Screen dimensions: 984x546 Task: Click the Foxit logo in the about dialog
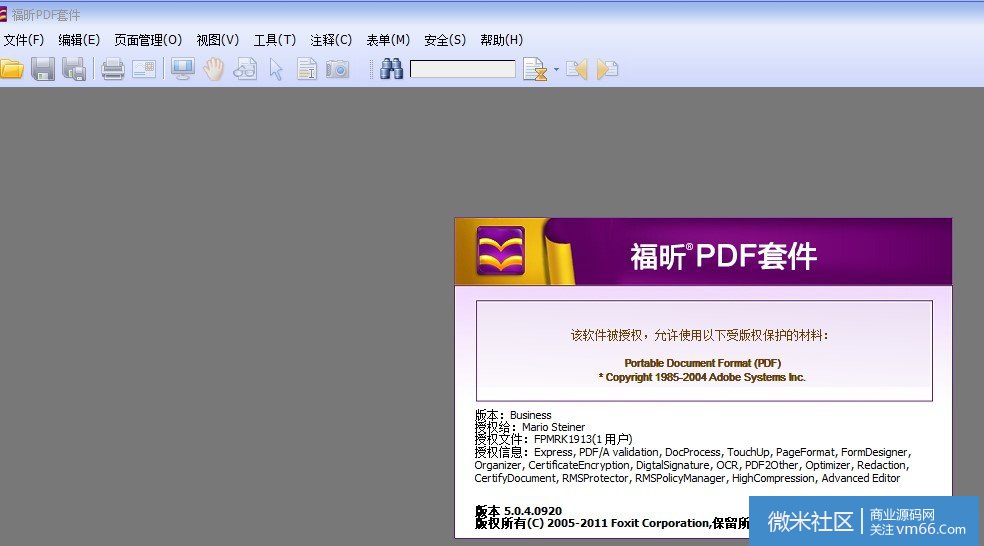(500, 251)
